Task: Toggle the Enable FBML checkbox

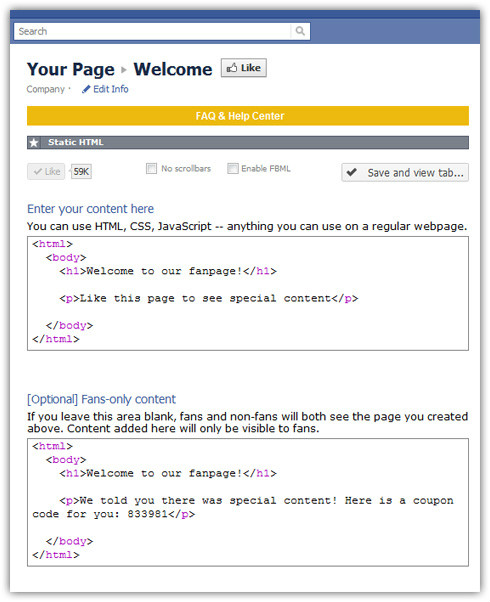Action: coord(232,169)
